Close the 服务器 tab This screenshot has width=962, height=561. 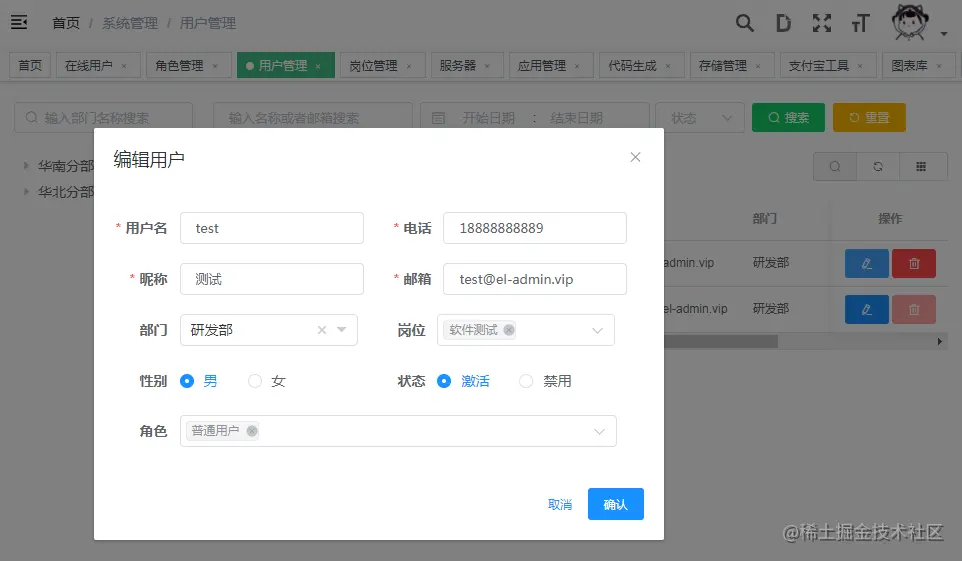click(x=487, y=66)
